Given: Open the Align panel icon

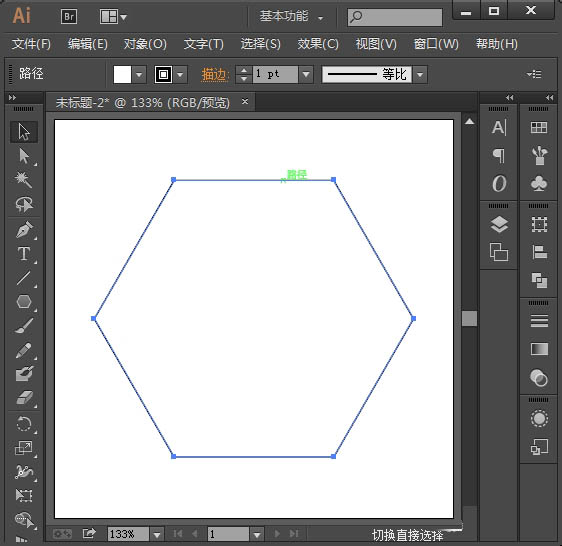Looking at the screenshot, I should pyautogui.click(x=539, y=252).
